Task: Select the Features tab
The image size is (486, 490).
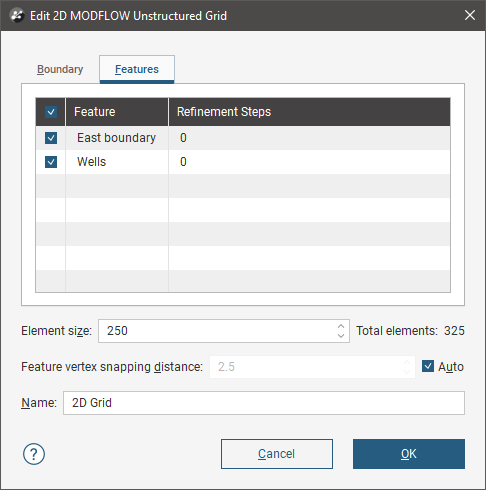Action: point(137,69)
